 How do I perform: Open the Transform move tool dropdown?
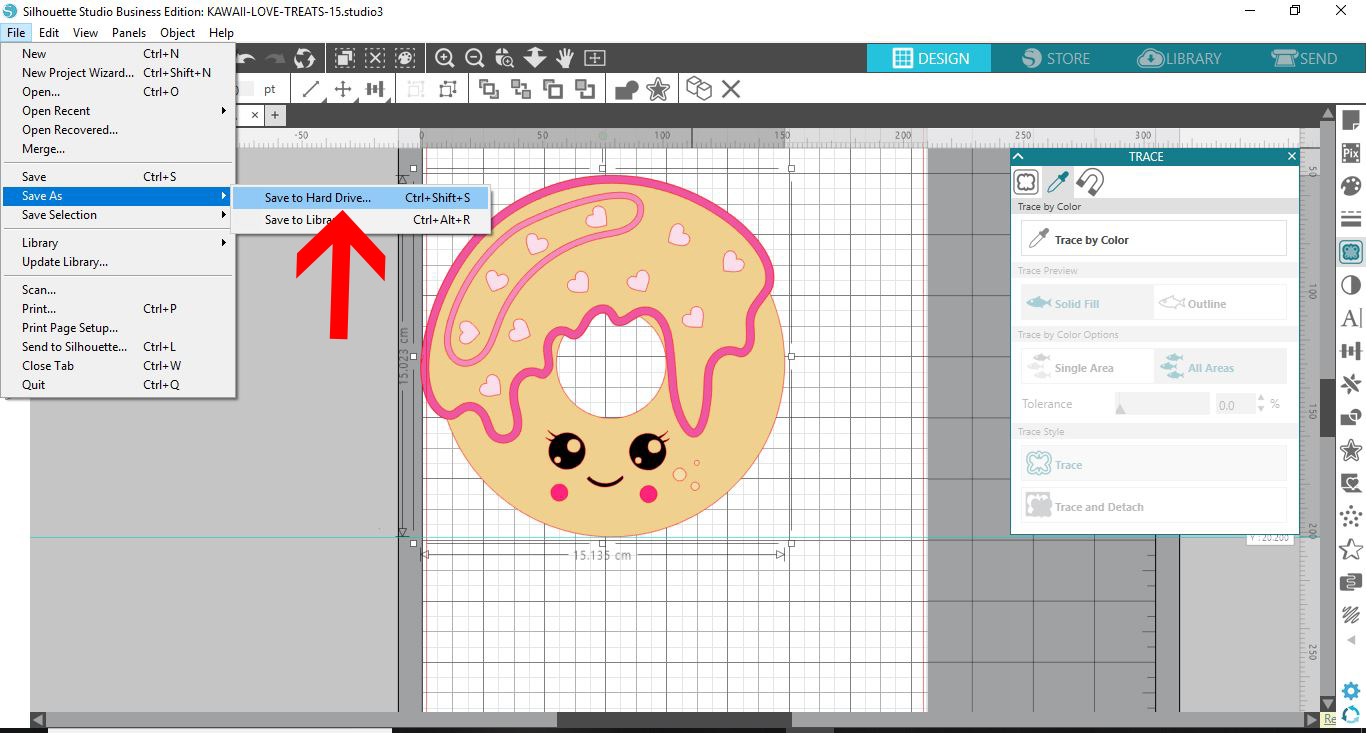pyautogui.click(x=343, y=89)
